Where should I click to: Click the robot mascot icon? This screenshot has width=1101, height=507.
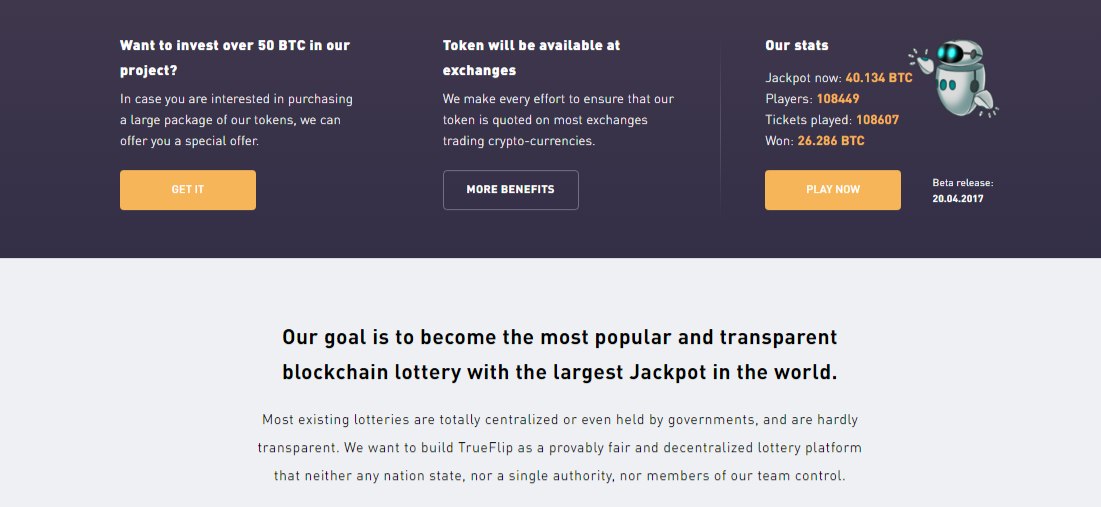(955, 79)
